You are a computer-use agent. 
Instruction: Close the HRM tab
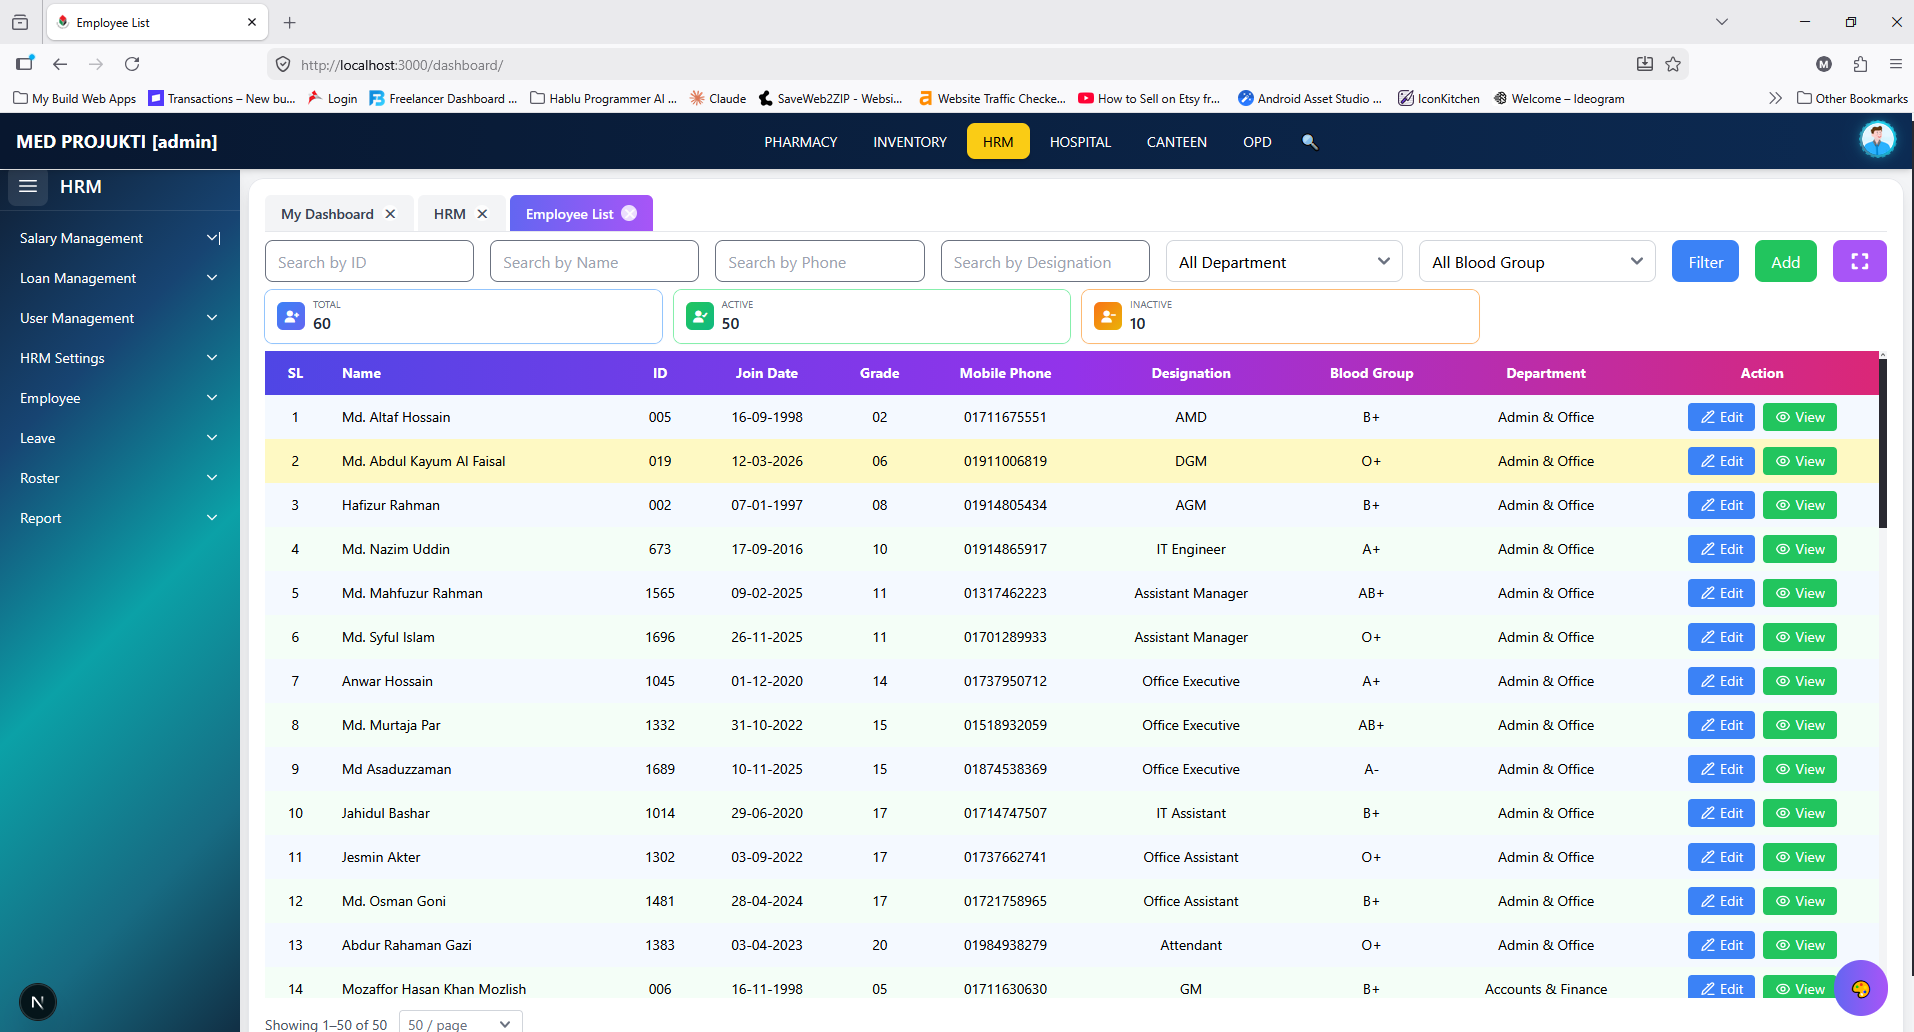(x=482, y=214)
